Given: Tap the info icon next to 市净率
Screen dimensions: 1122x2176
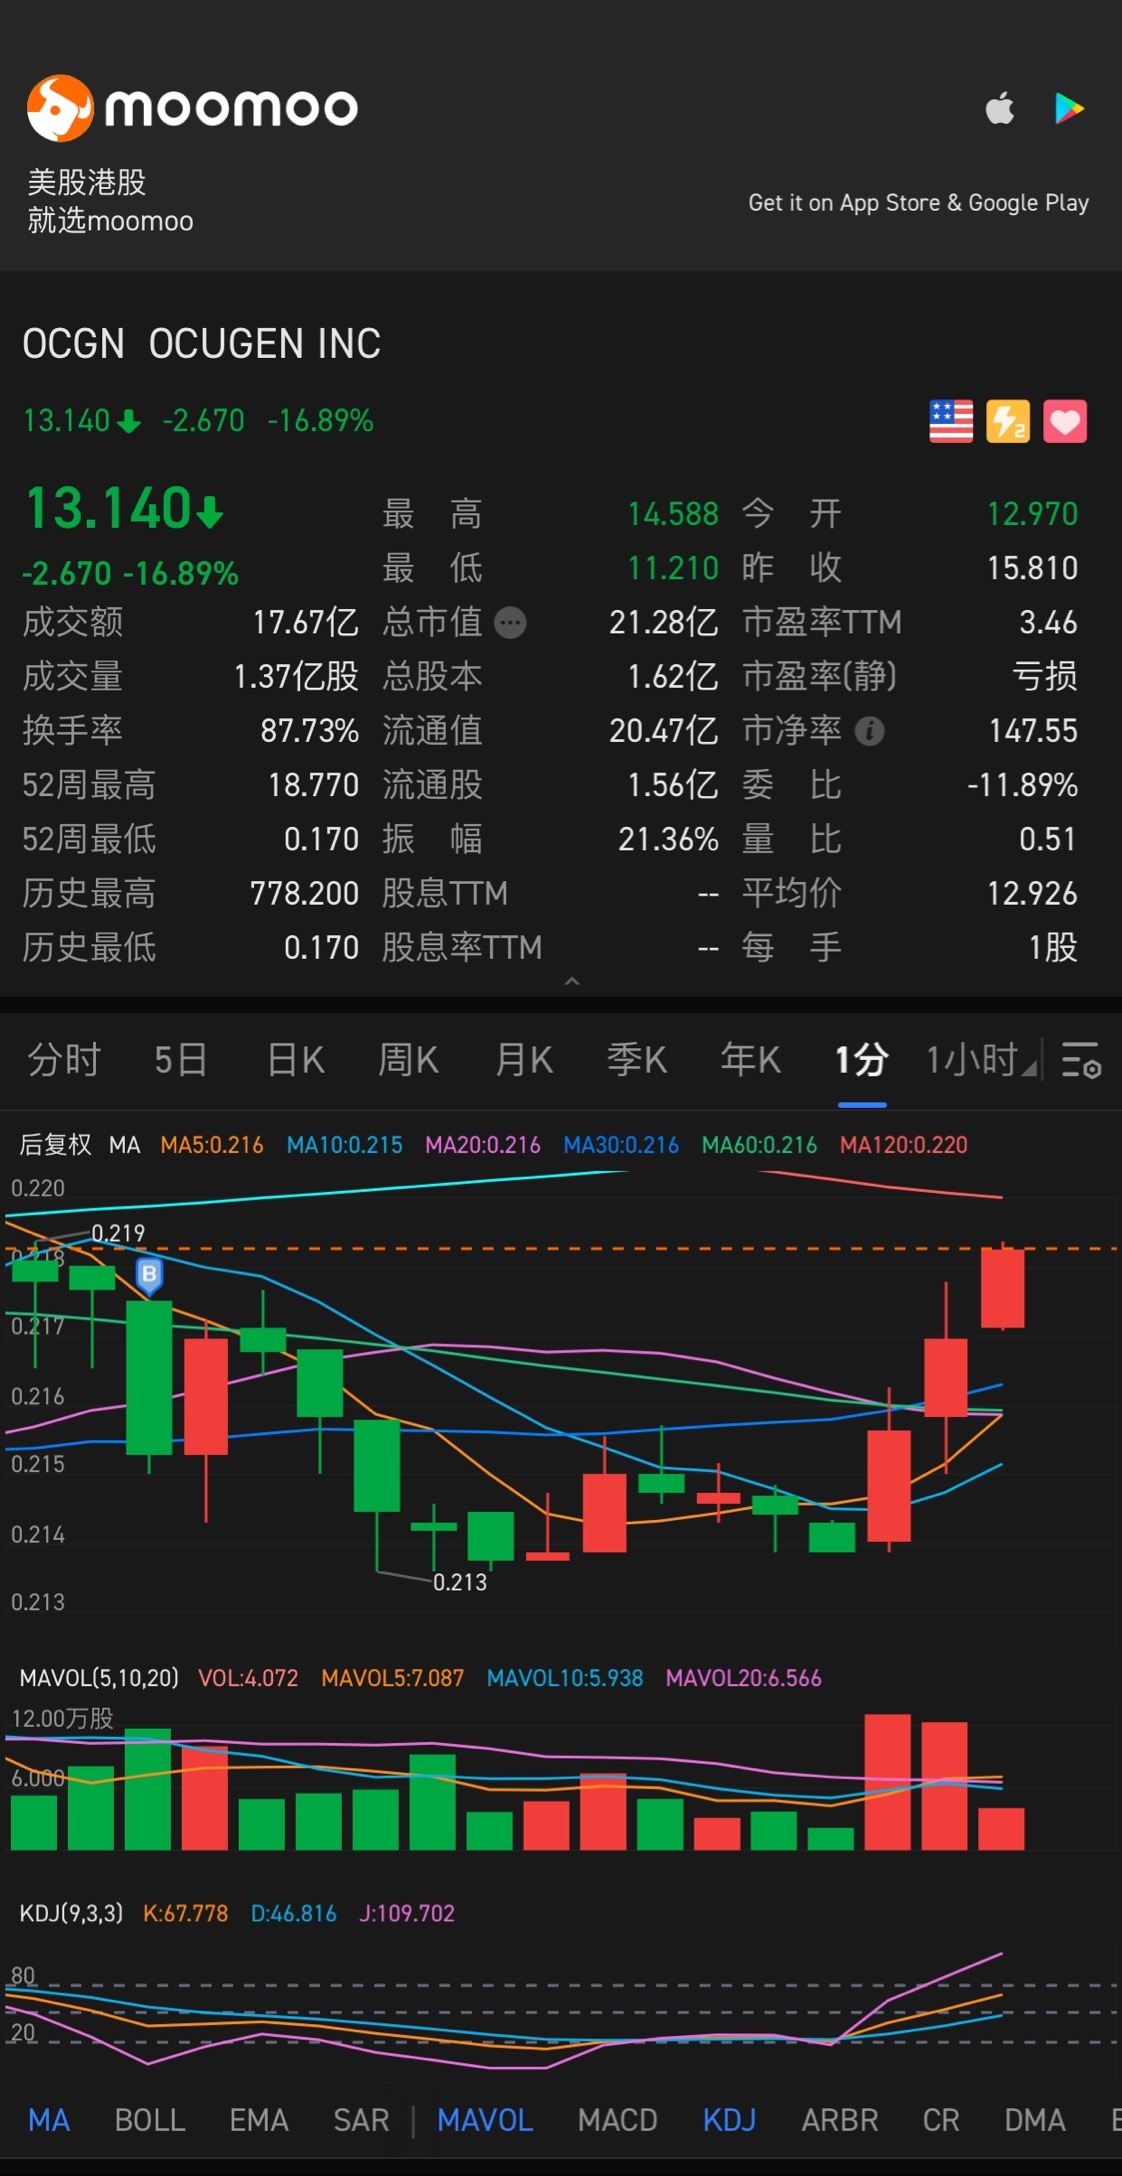Looking at the screenshot, I should pyautogui.click(x=870, y=731).
